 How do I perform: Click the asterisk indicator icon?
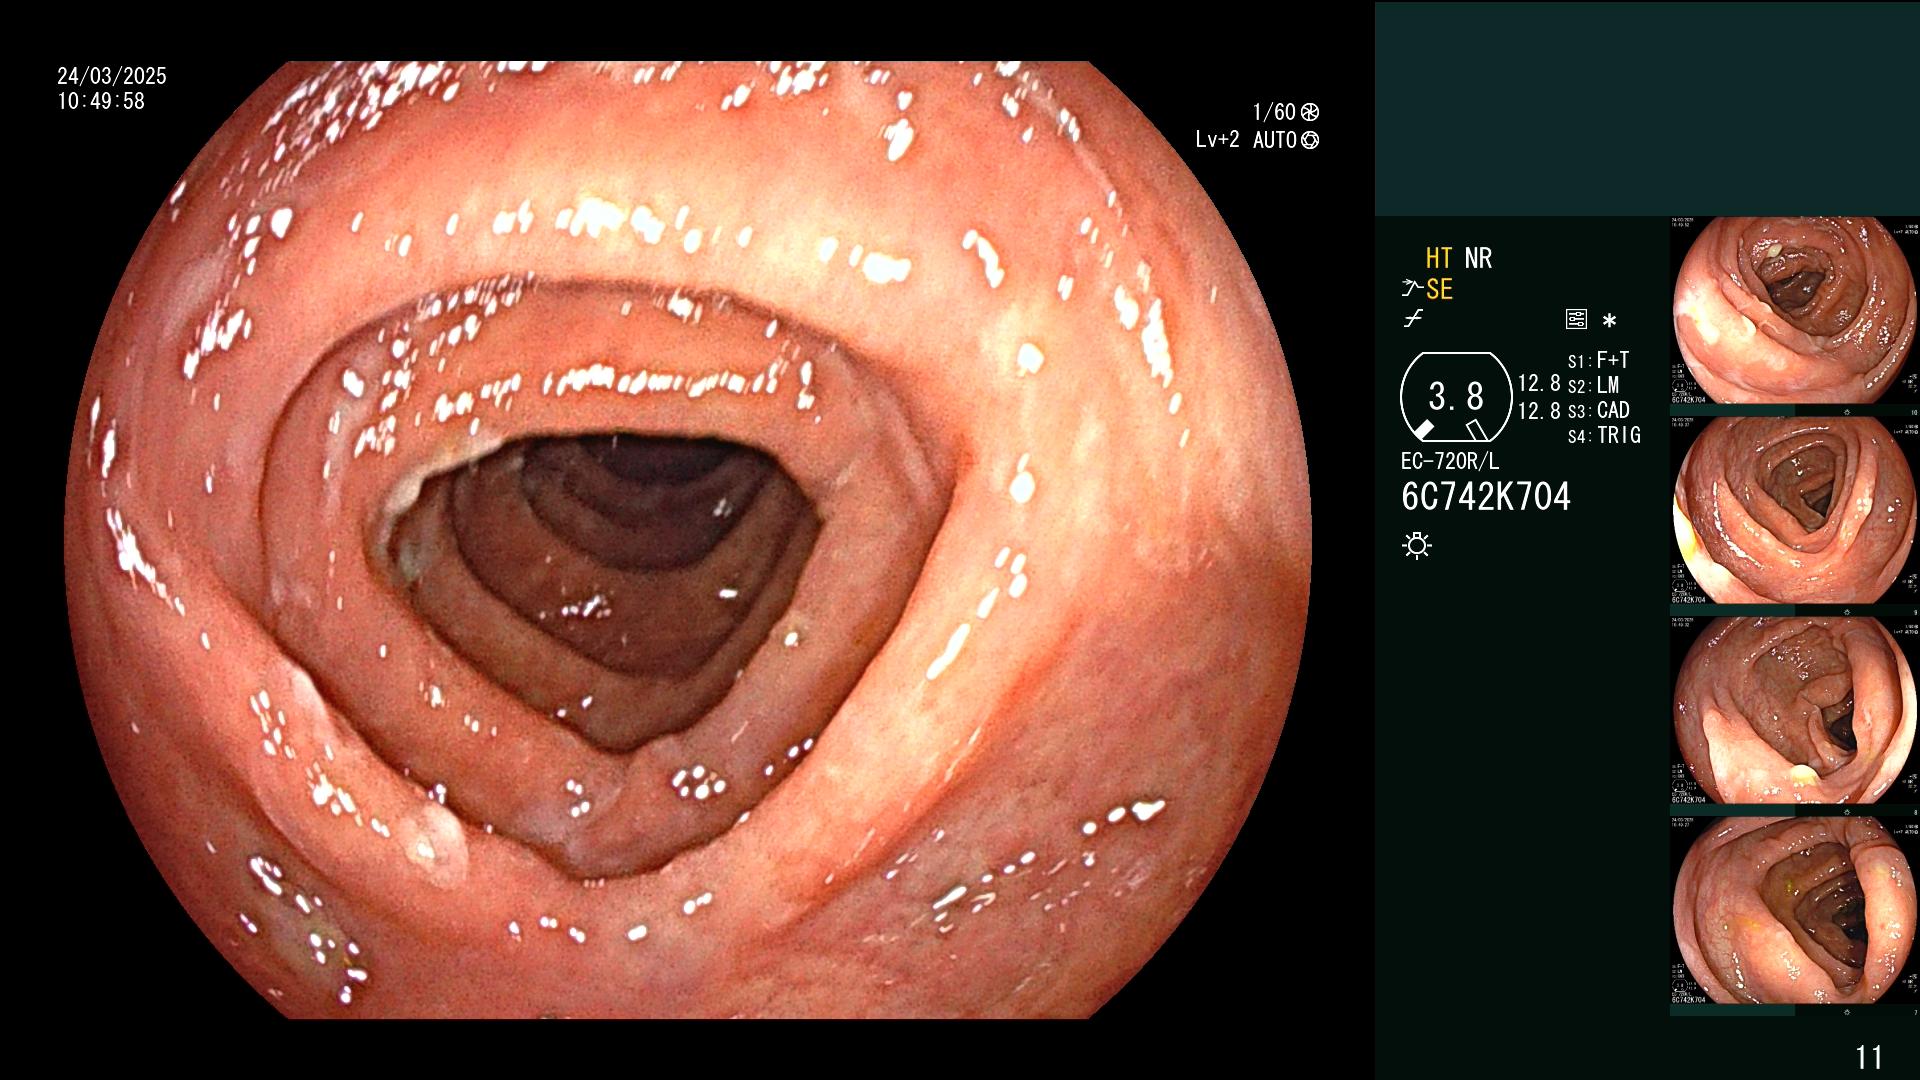tap(1609, 321)
